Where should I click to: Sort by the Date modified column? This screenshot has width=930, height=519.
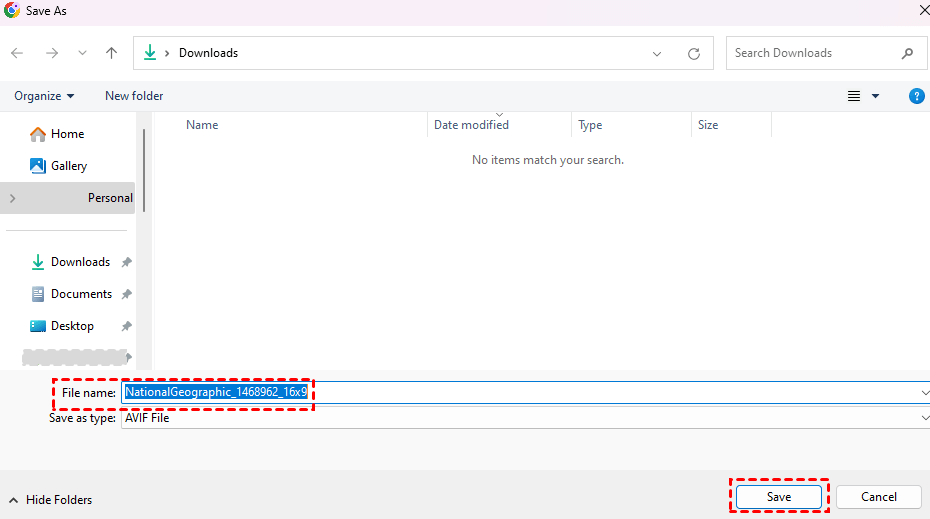[x=471, y=125]
